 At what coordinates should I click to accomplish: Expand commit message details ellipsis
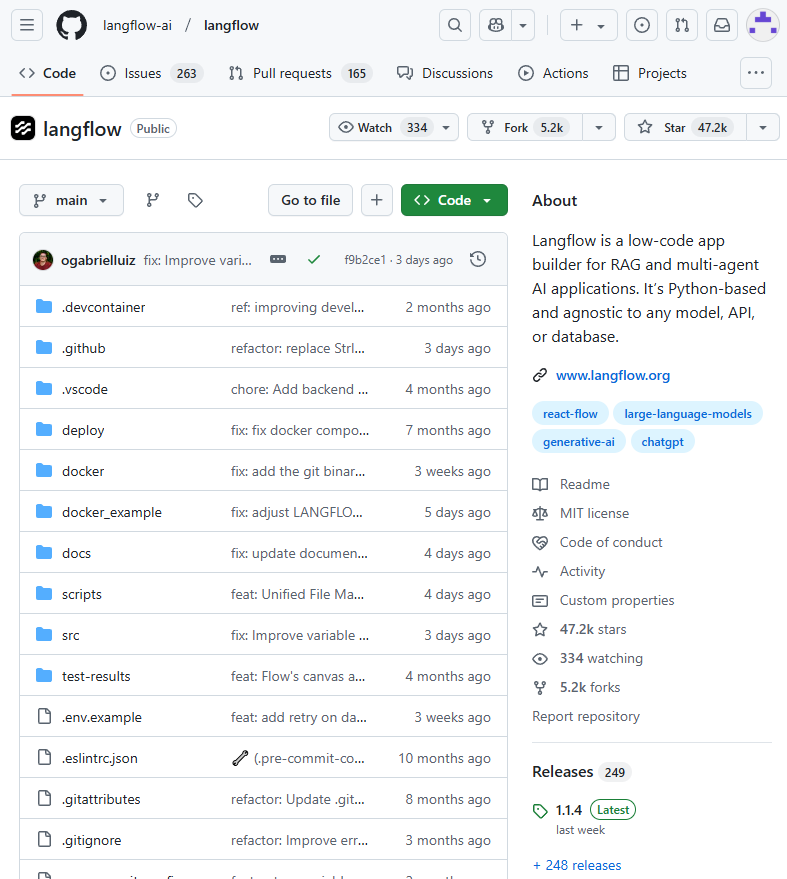coord(278,260)
